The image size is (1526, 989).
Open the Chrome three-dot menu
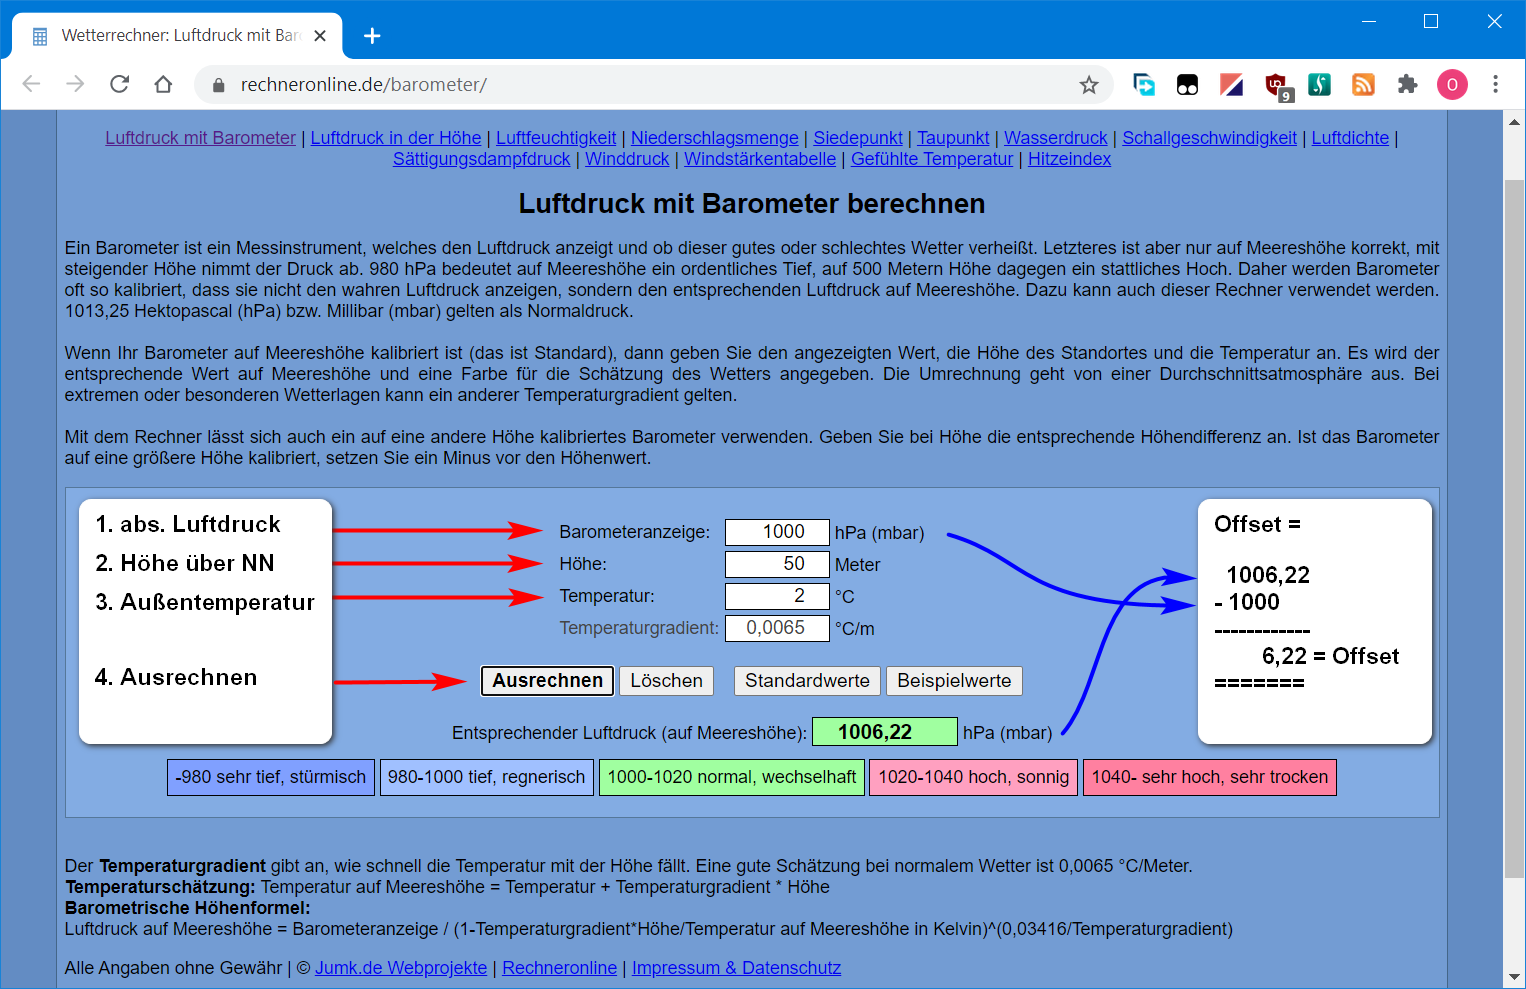pos(1495,85)
